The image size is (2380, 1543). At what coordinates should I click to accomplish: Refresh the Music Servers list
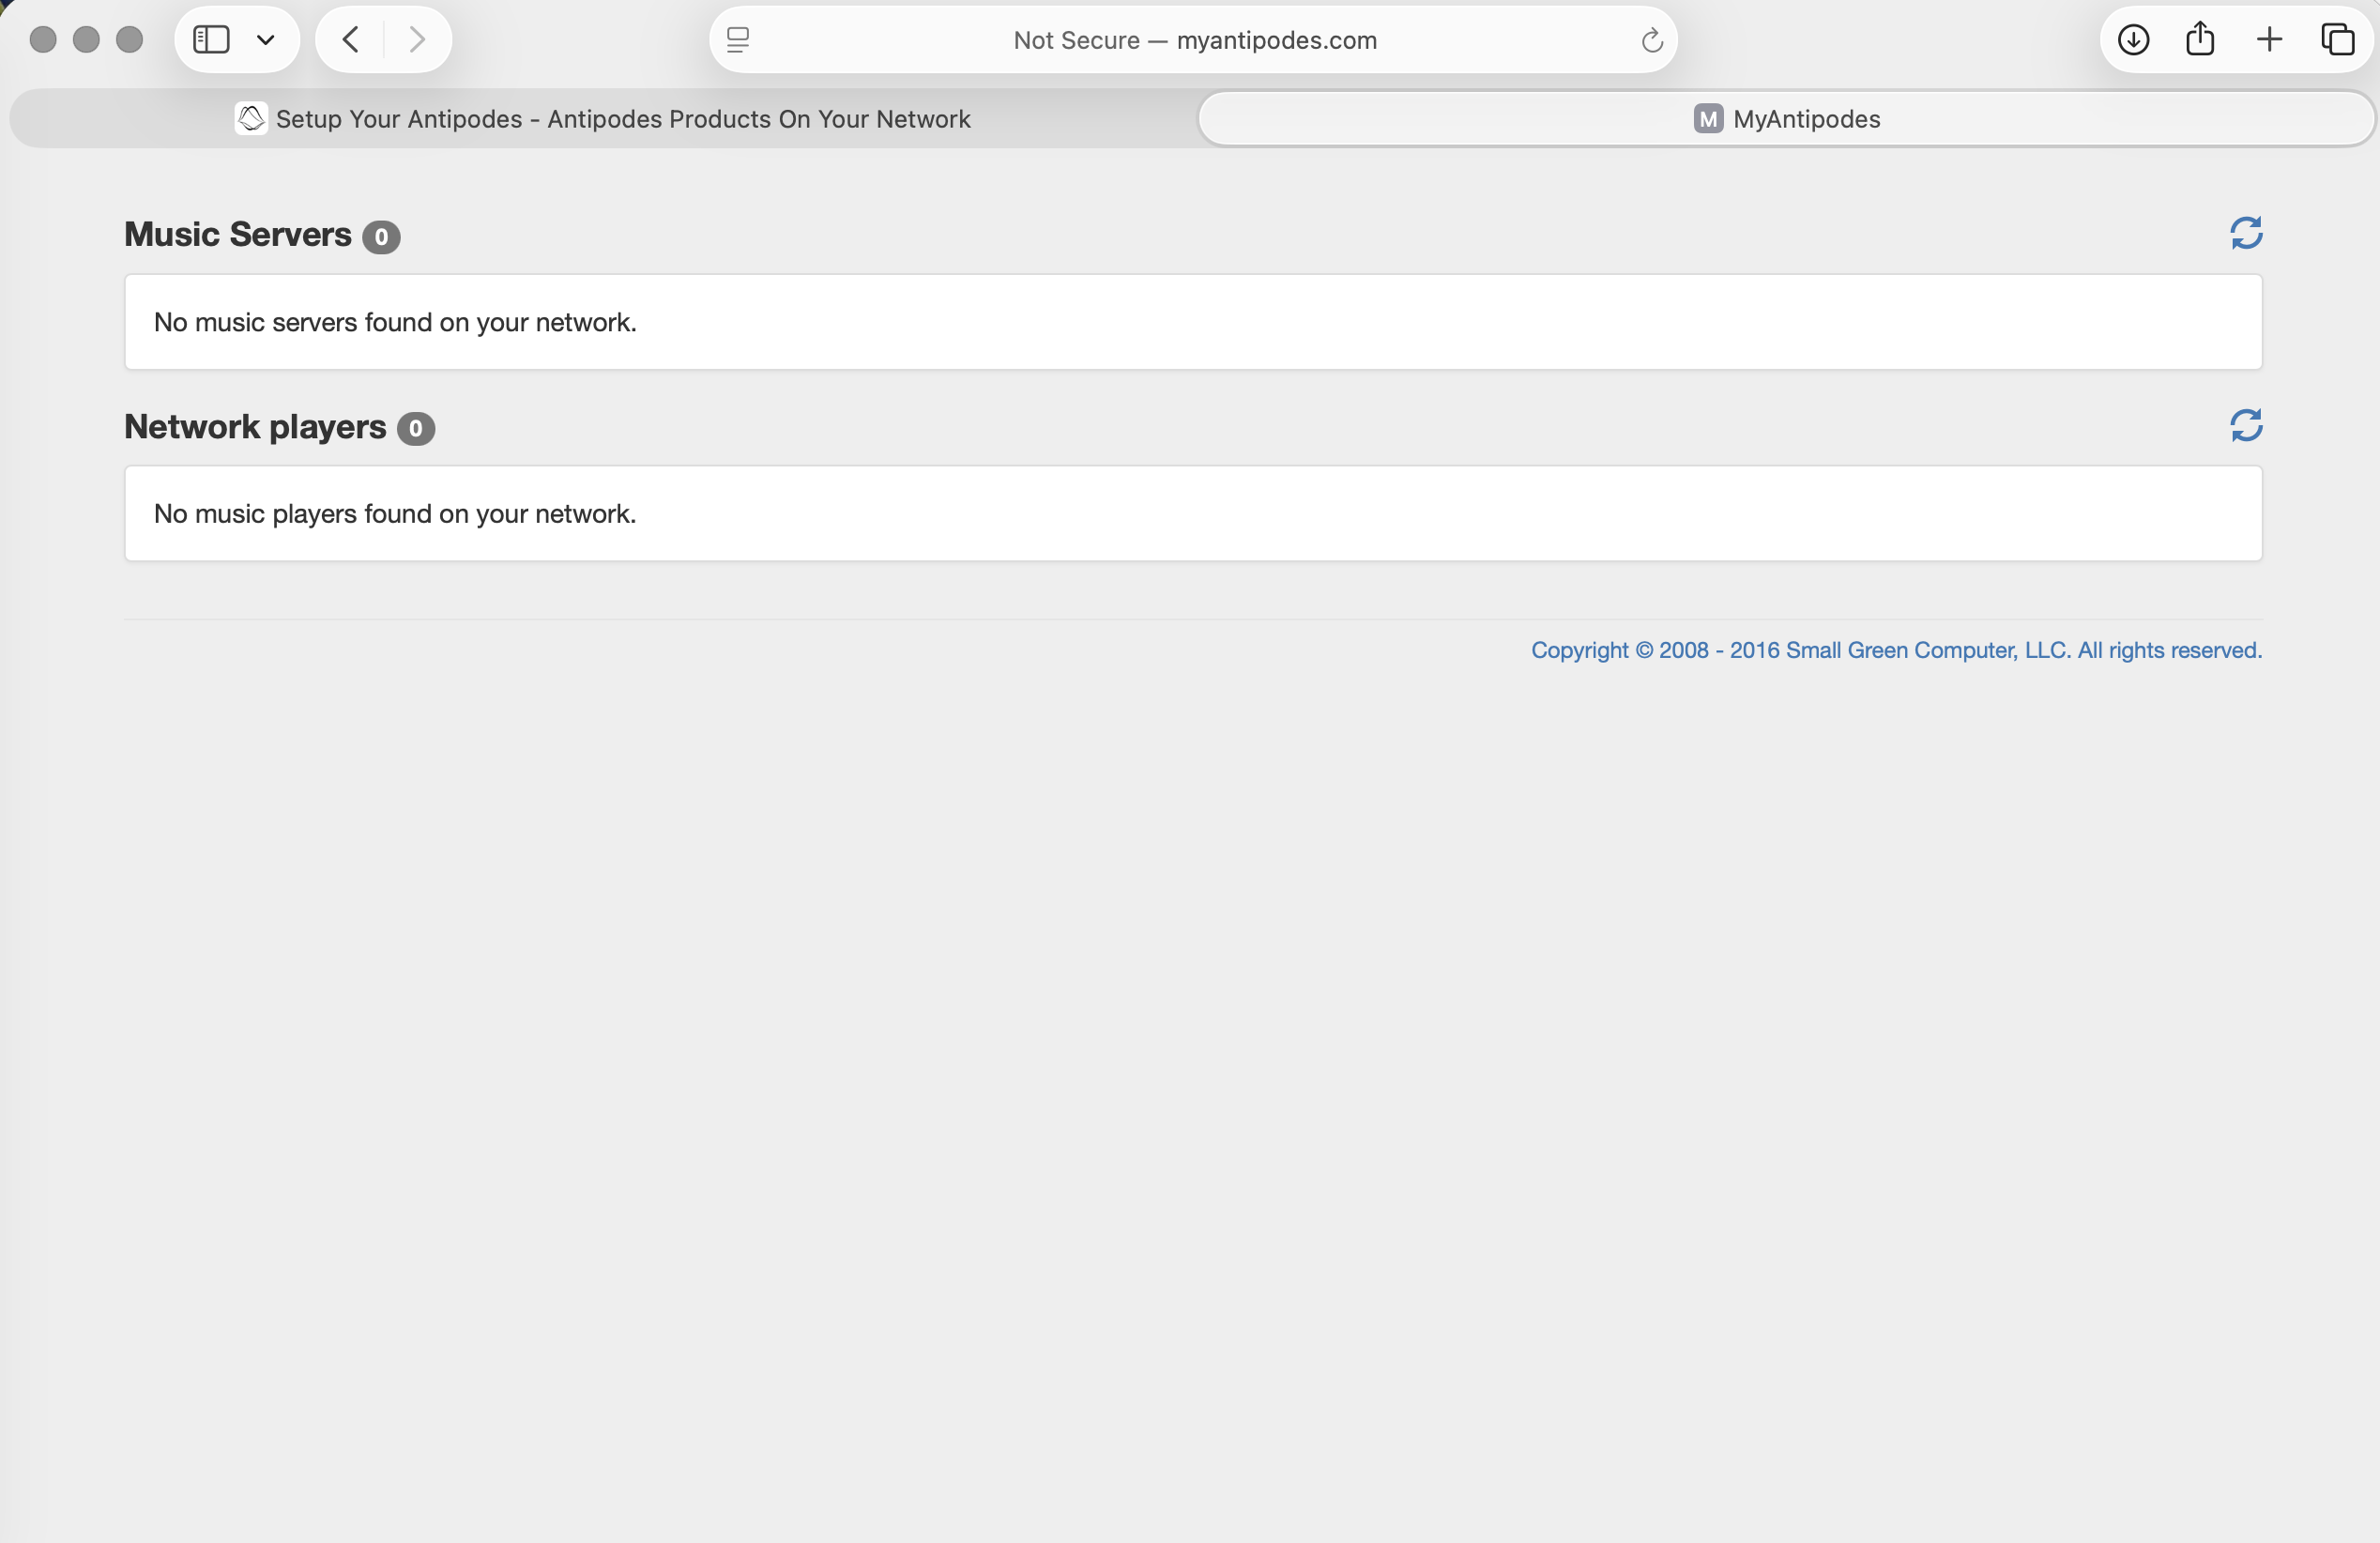pos(2246,233)
